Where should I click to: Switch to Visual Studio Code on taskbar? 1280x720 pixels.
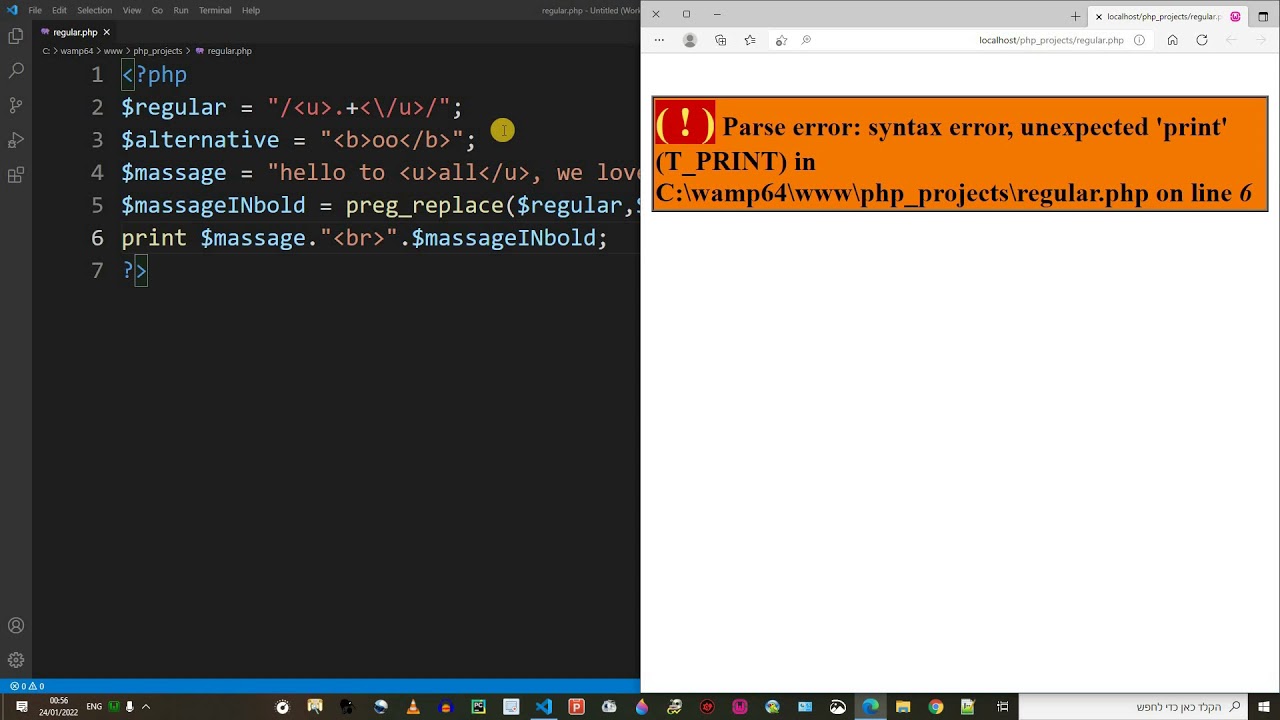pos(543,707)
